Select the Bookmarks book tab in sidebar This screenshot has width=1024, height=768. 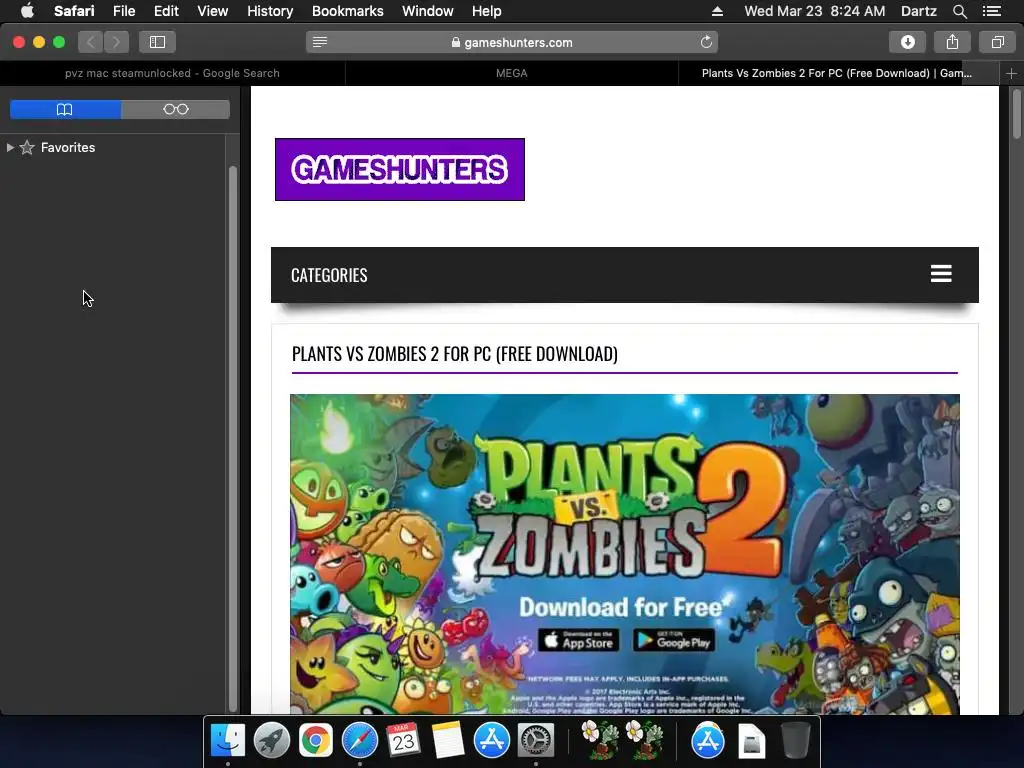tap(65, 109)
